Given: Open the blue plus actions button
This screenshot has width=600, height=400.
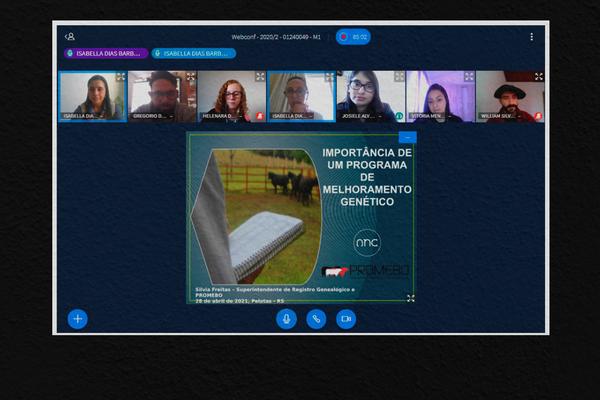Looking at the screenshot, I should 78,319.
